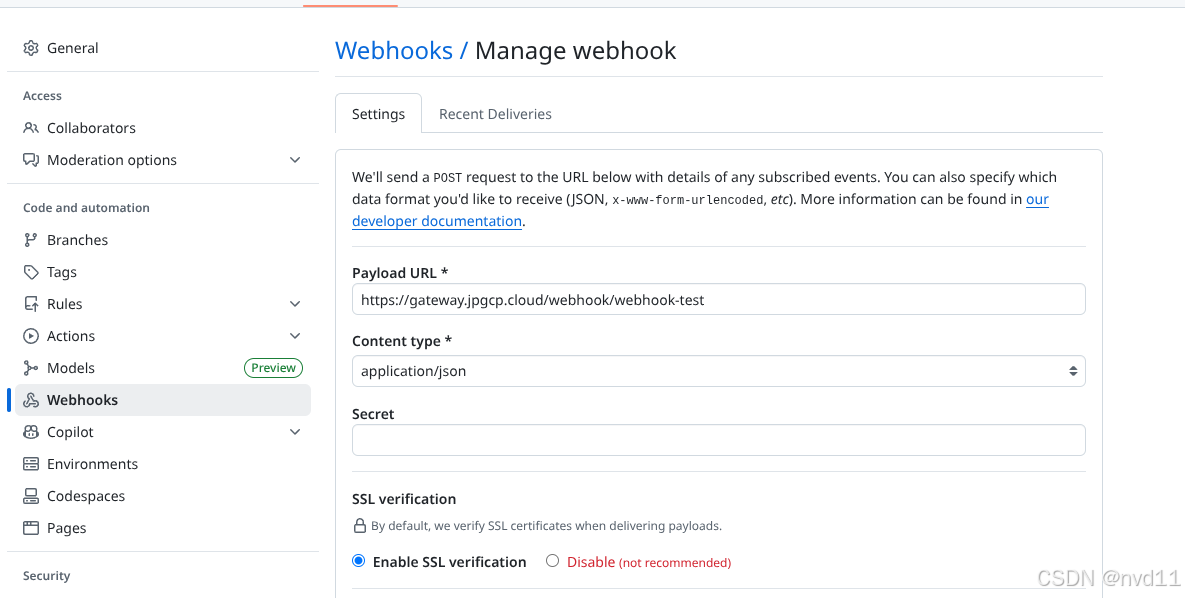
Task: Go to the Branches settings
Action: point(162,240)
